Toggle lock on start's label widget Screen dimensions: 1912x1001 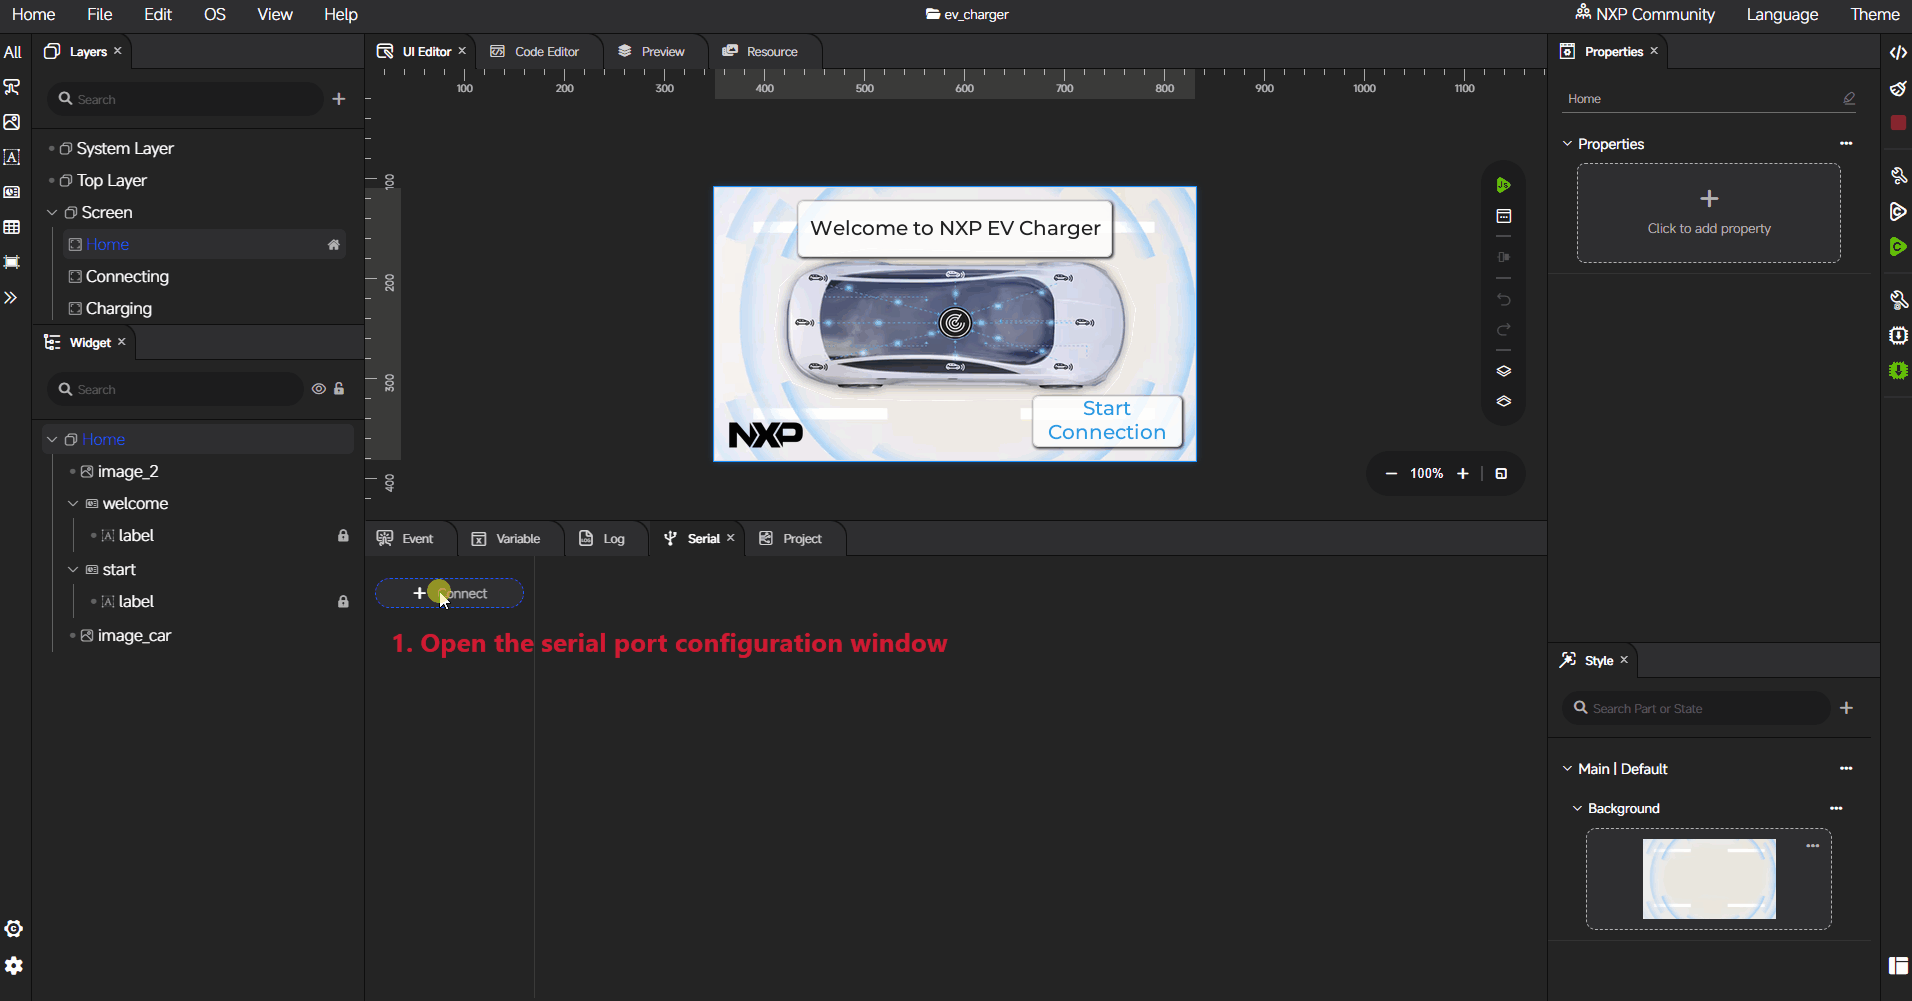[x=343, y=602]
